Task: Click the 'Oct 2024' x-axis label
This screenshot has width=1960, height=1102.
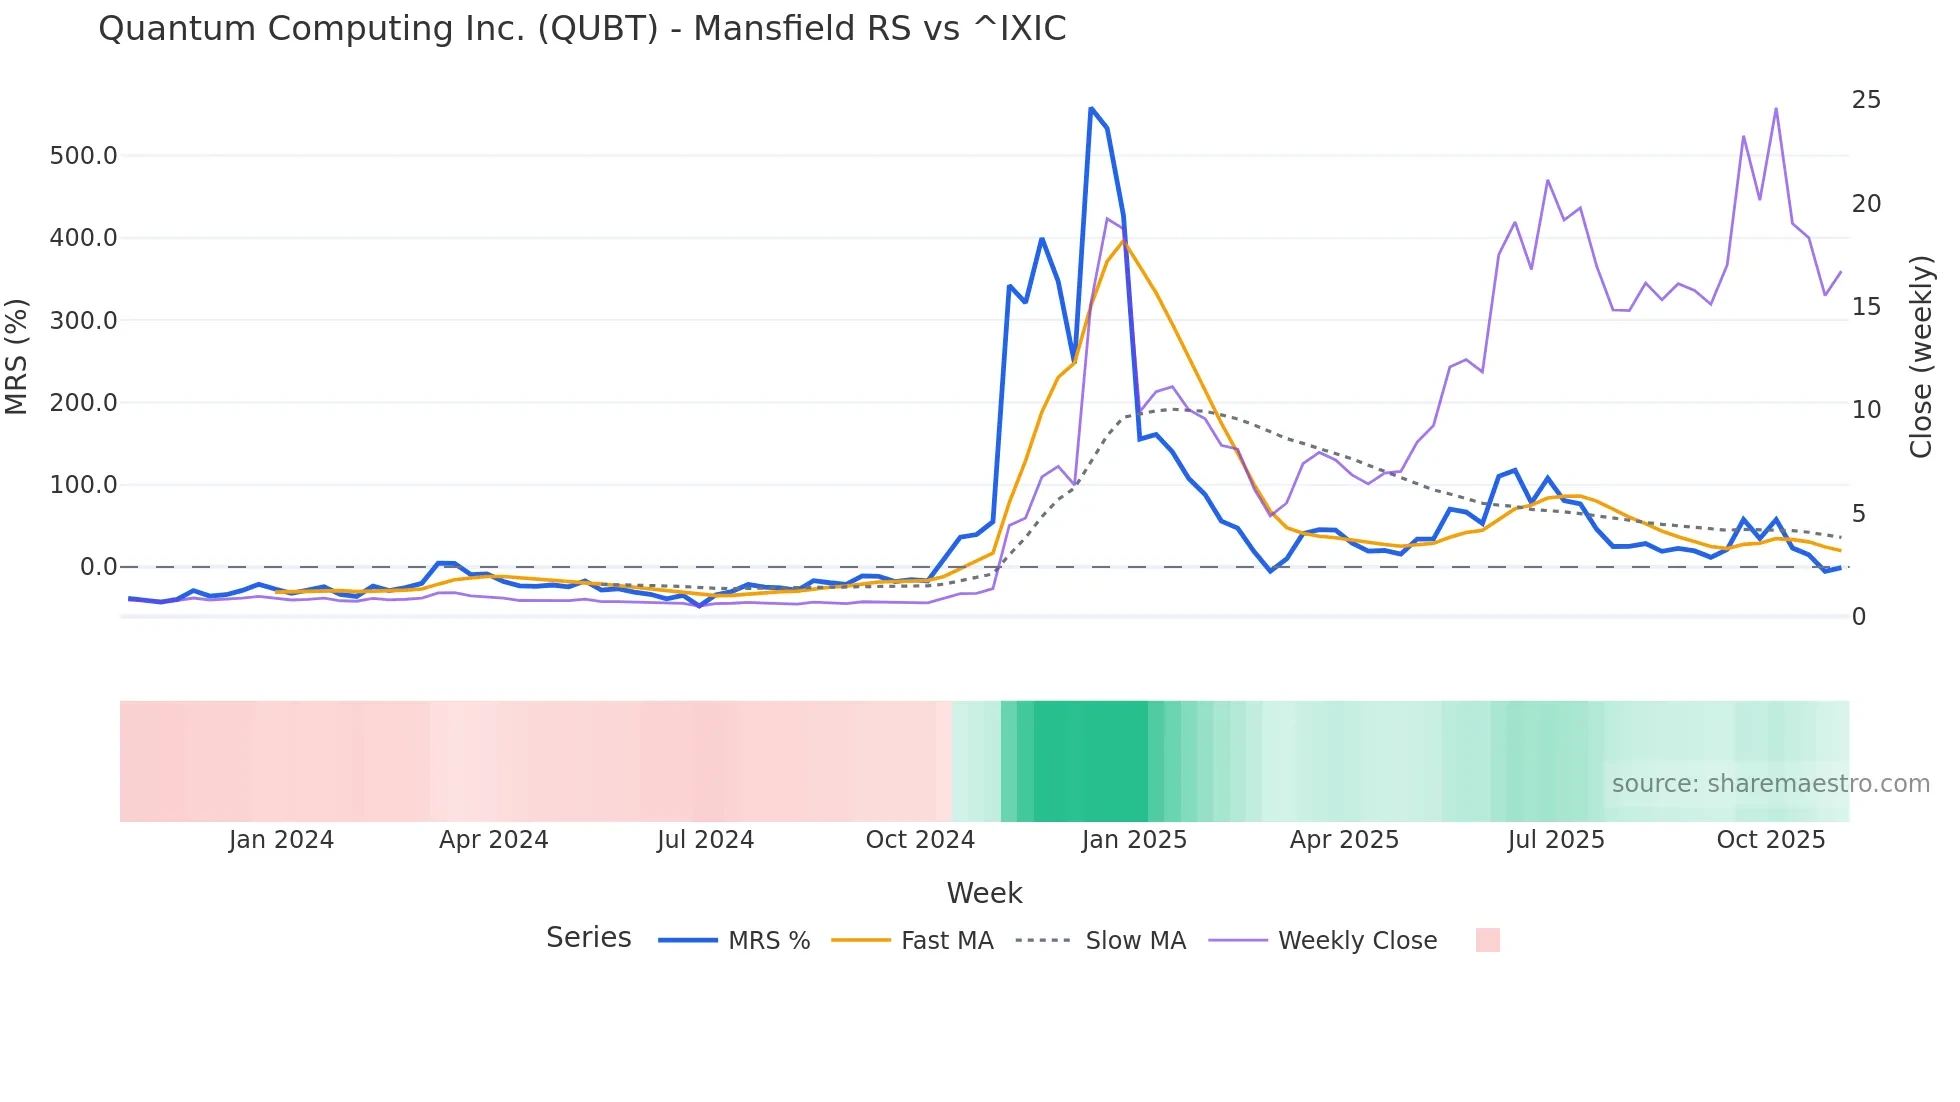Action: pyautogui.click(x=920, y=840)
